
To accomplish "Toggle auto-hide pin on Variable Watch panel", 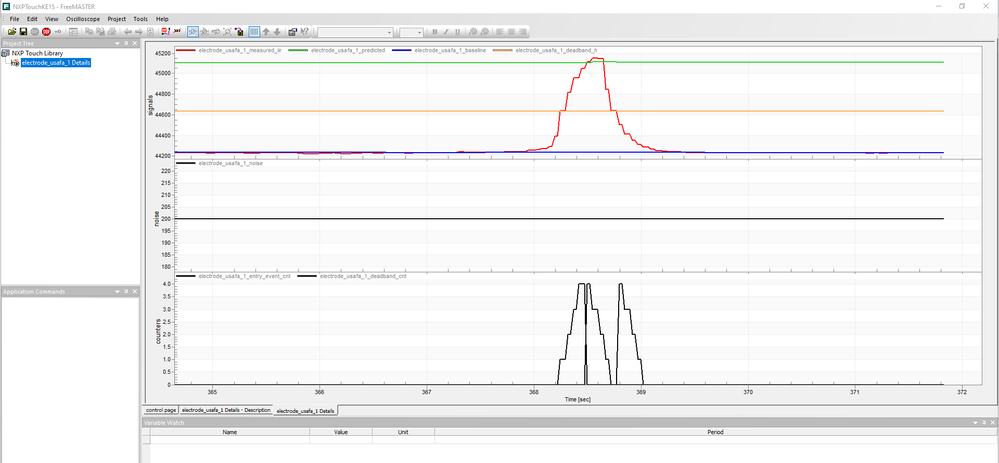I will 984,423.
